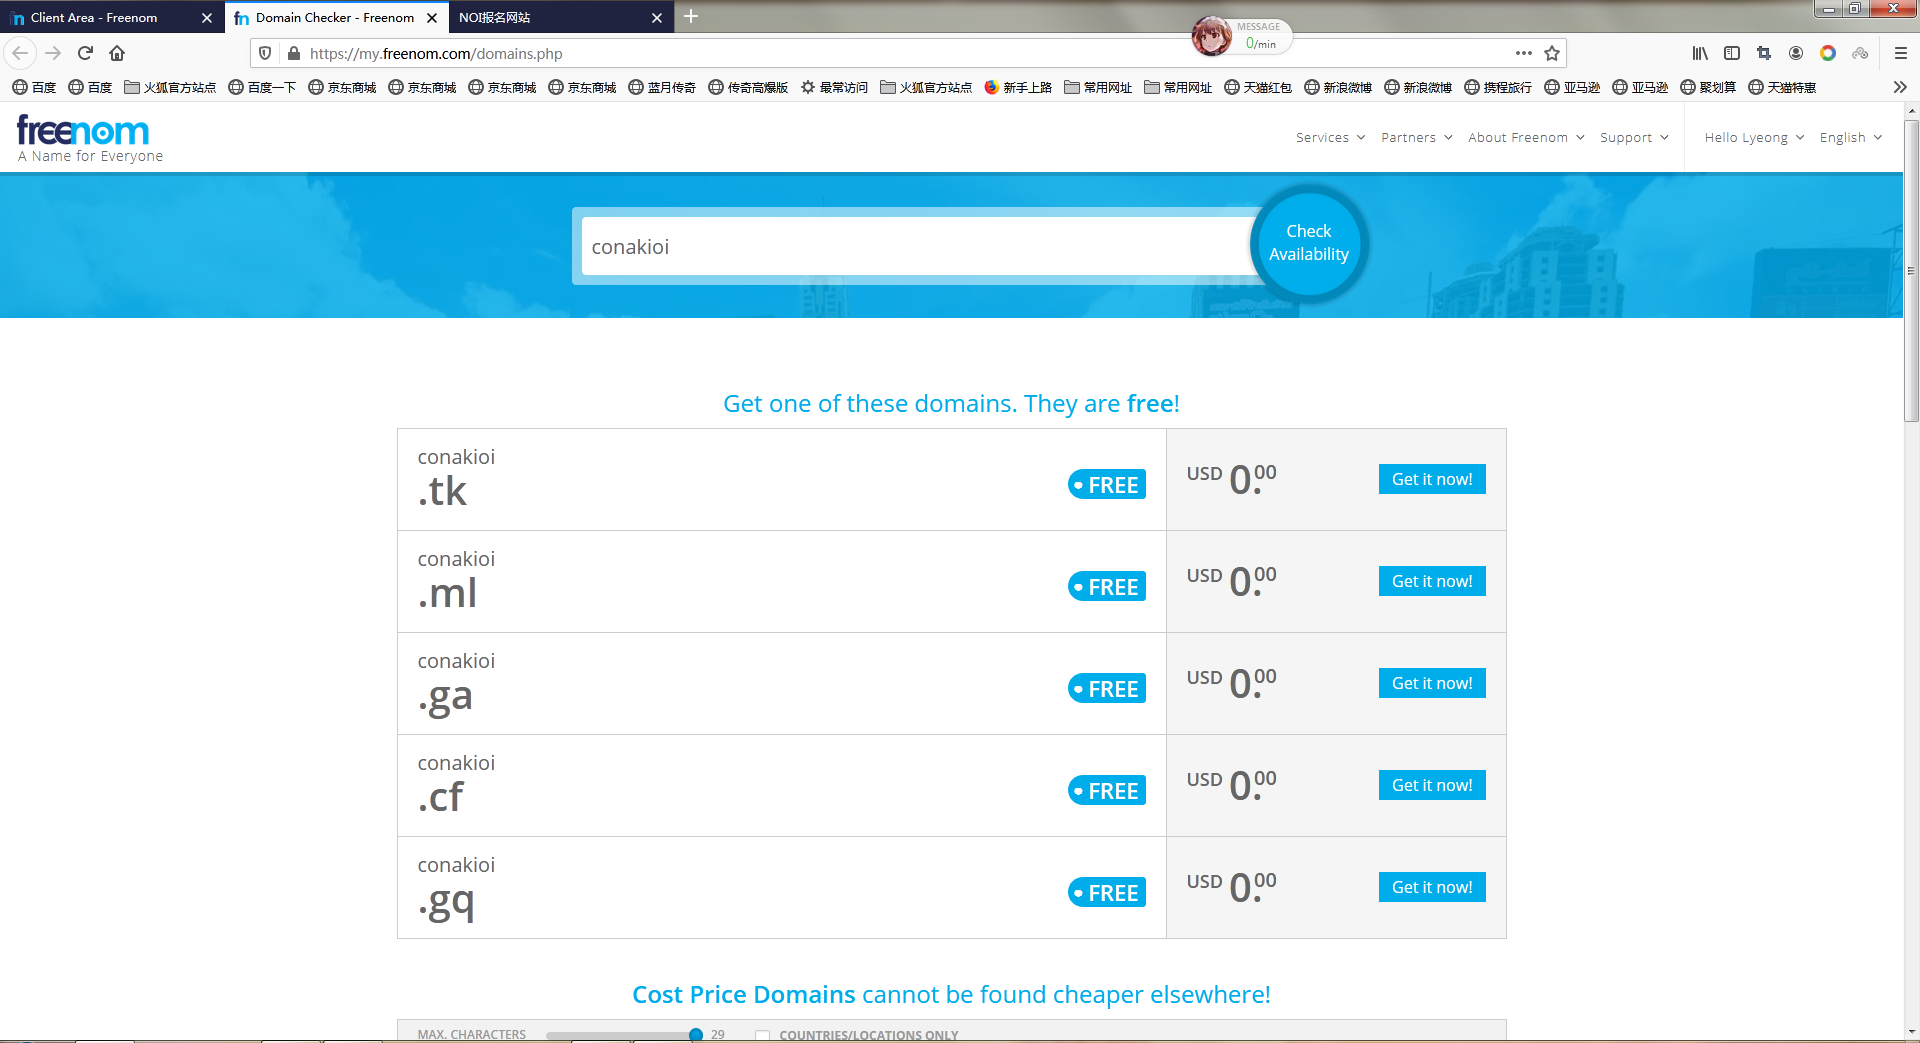
Task: Open the page actions three-dot menu
Action: click(x=1523, y=53)
